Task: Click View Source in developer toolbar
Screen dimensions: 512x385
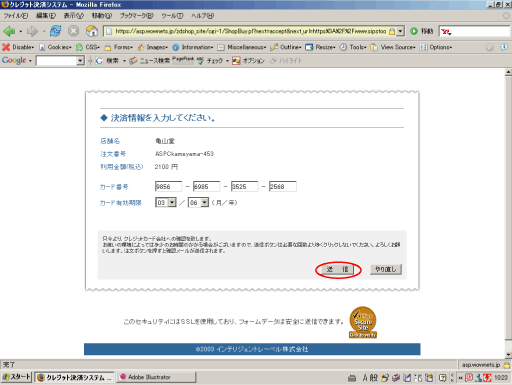Action: 393,47
